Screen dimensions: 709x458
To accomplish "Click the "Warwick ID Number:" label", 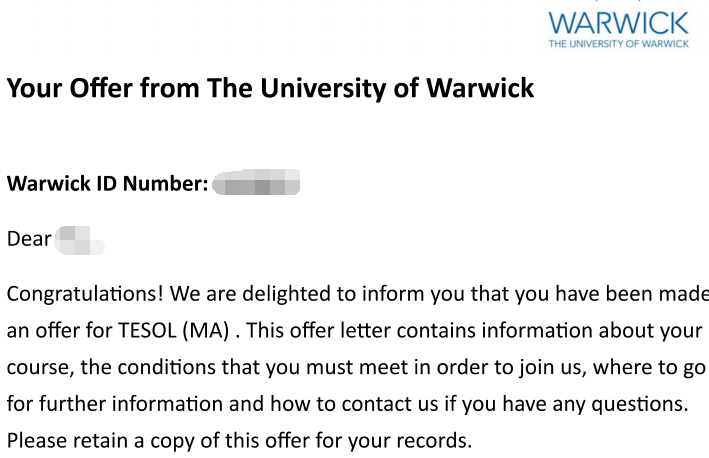I will coord(108,184).
